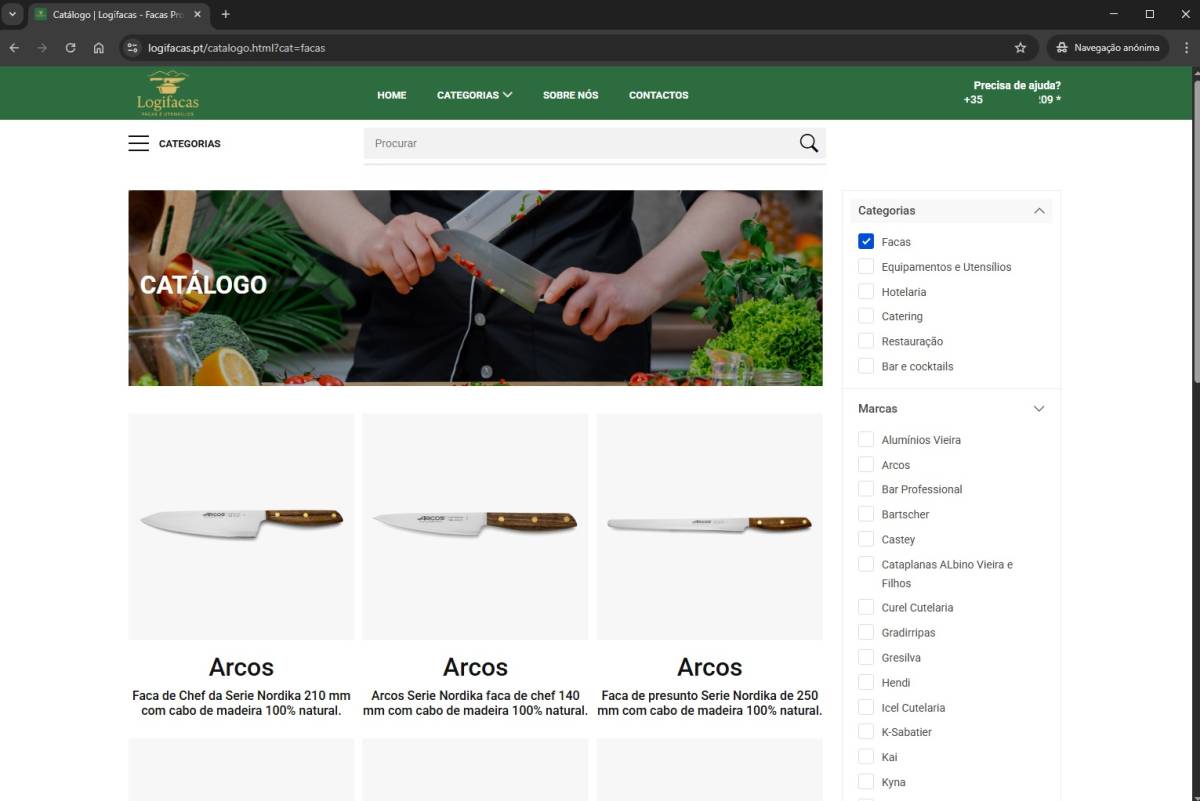Tick the Icel Cutelaria brand checkbox
This screenshot has width=1200, height=801.
pyautogui.click(x=866, y=707)
